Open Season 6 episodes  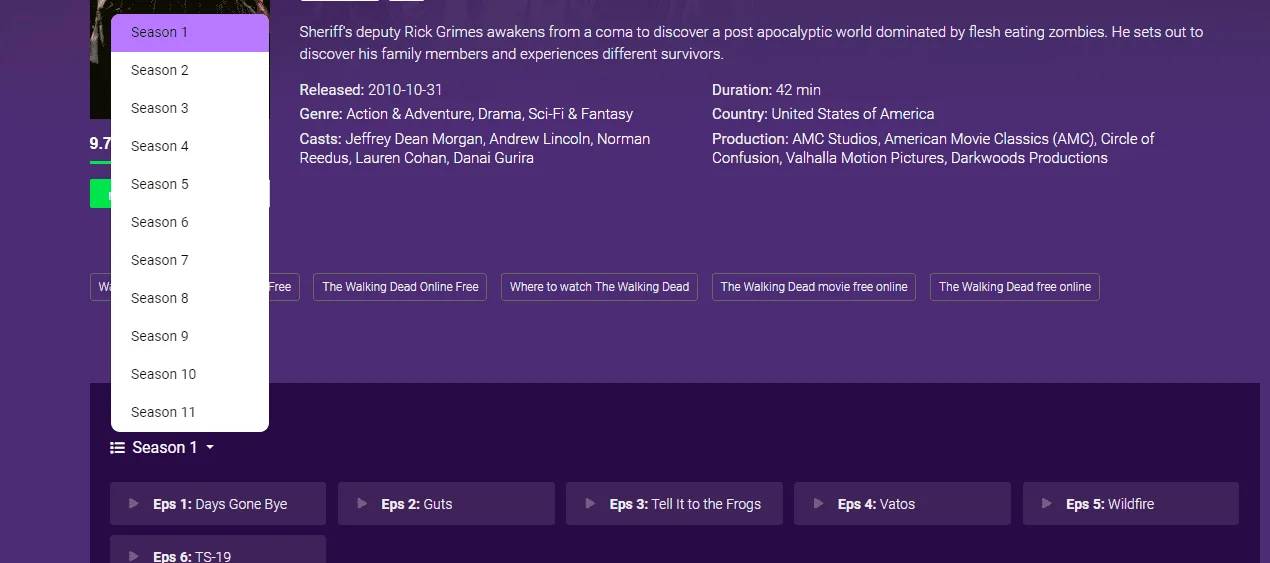[x=190, y=222]
